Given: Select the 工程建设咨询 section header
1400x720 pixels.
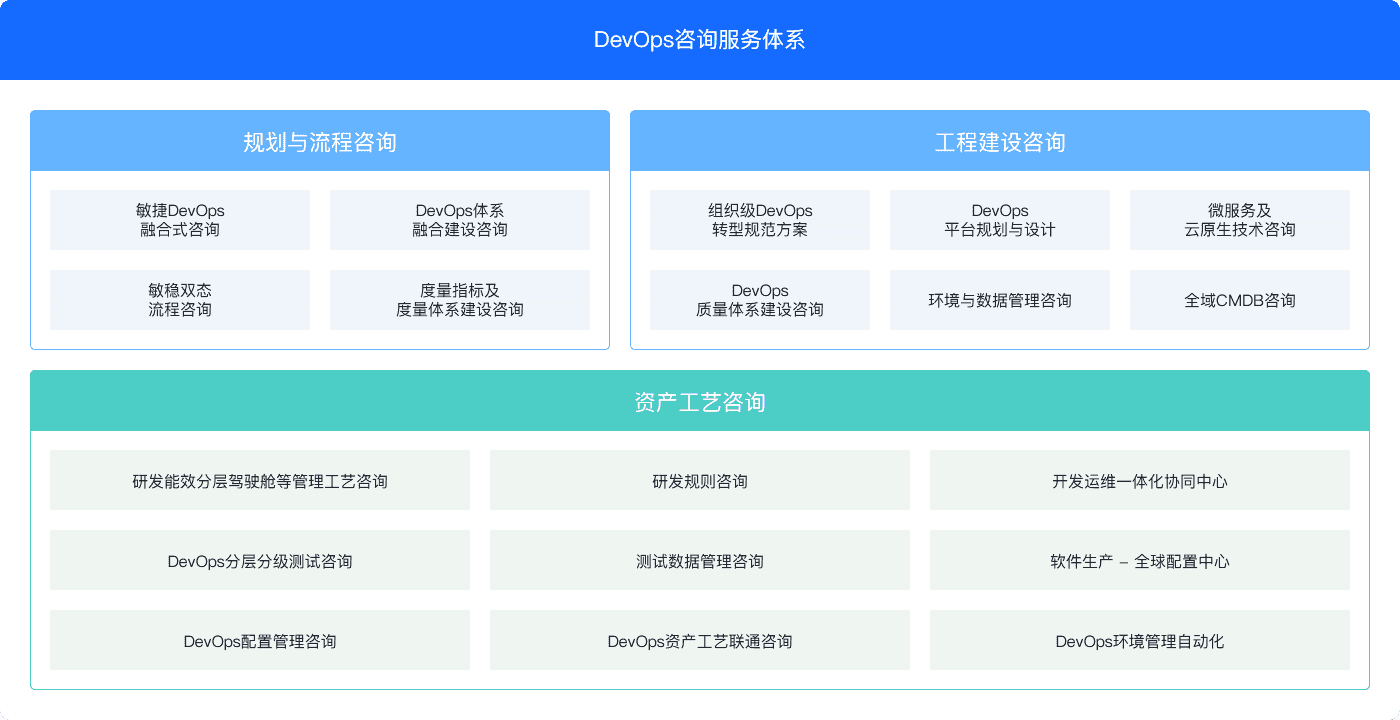Looking at the screenshot, I should (1000, 140).
